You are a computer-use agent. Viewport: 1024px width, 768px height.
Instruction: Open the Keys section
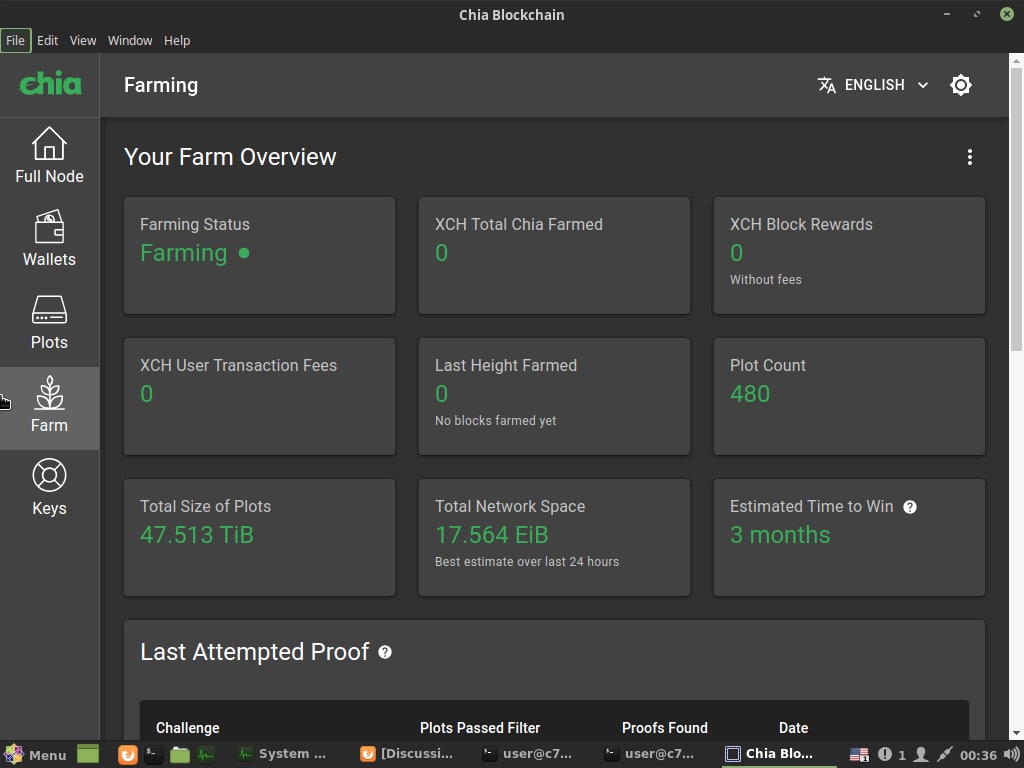click(x=50, y=487)
